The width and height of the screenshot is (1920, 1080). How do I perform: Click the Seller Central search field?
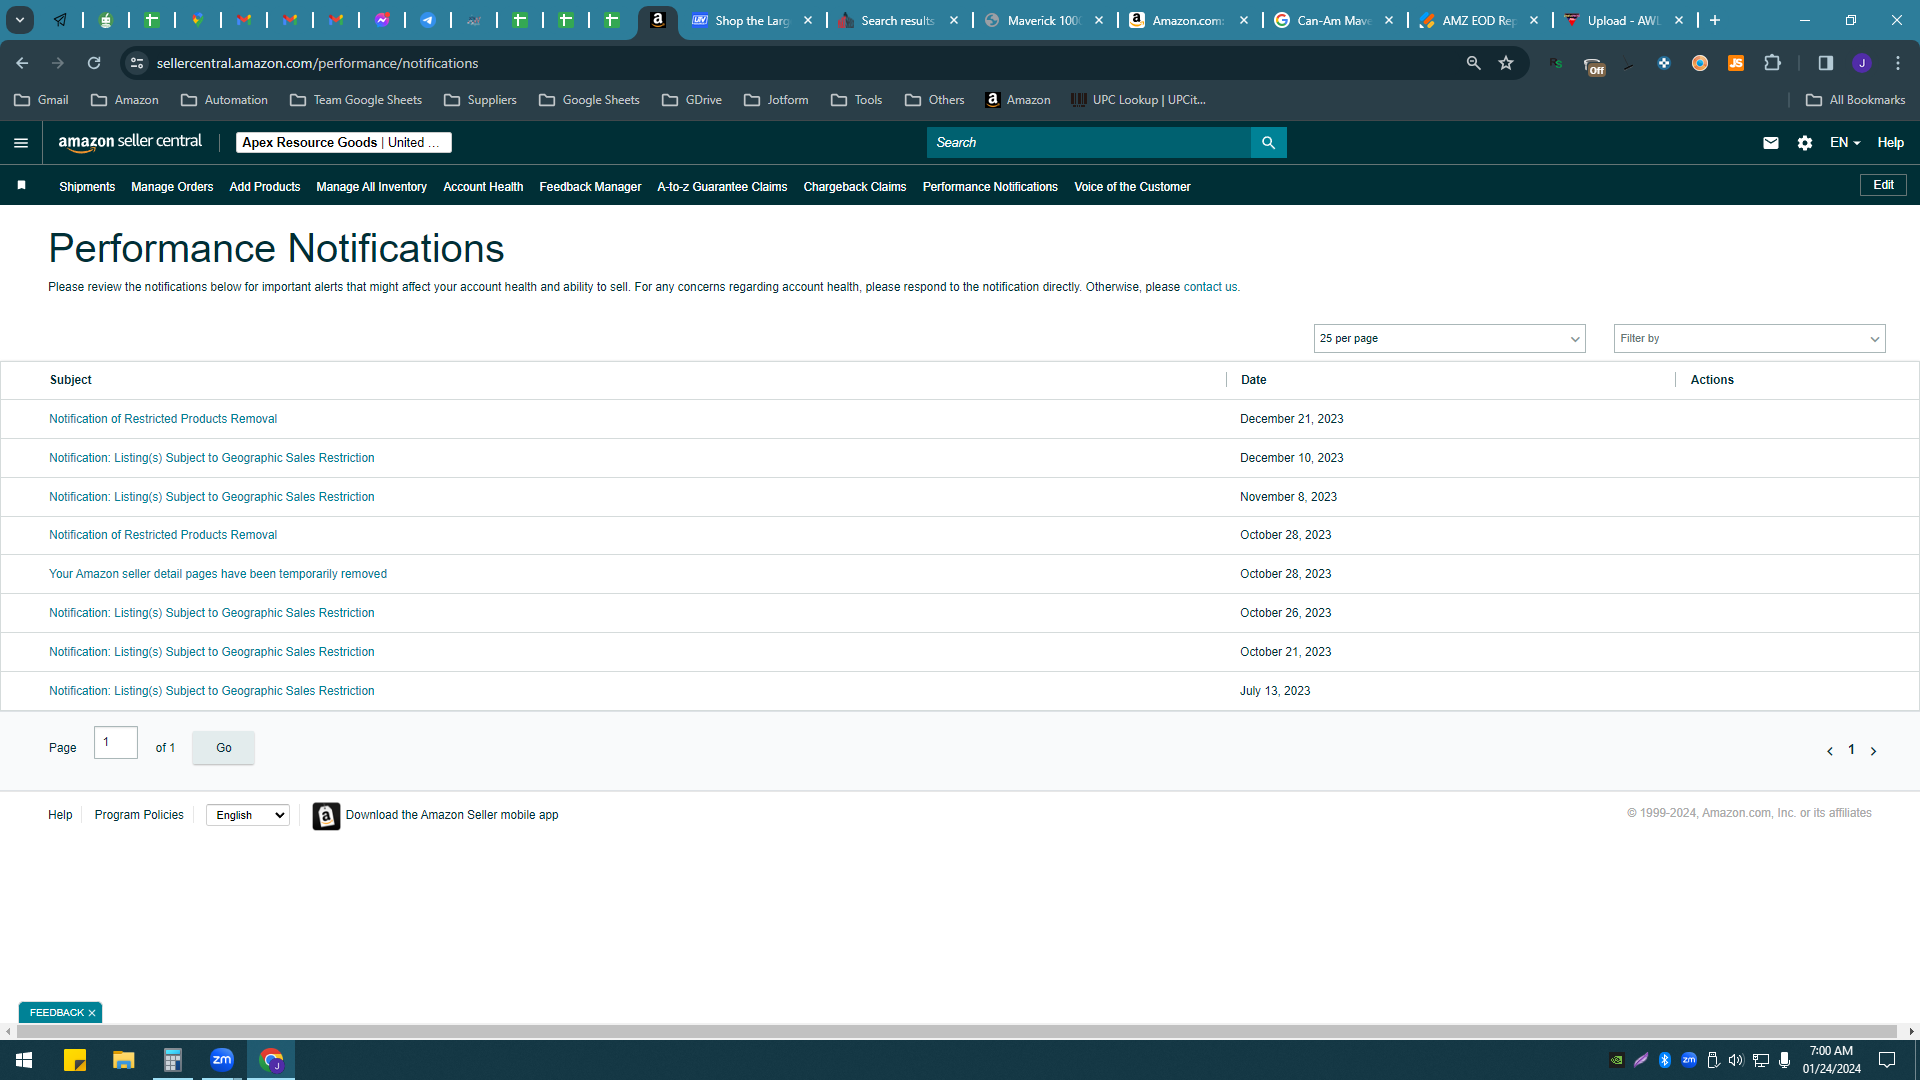1089,143
